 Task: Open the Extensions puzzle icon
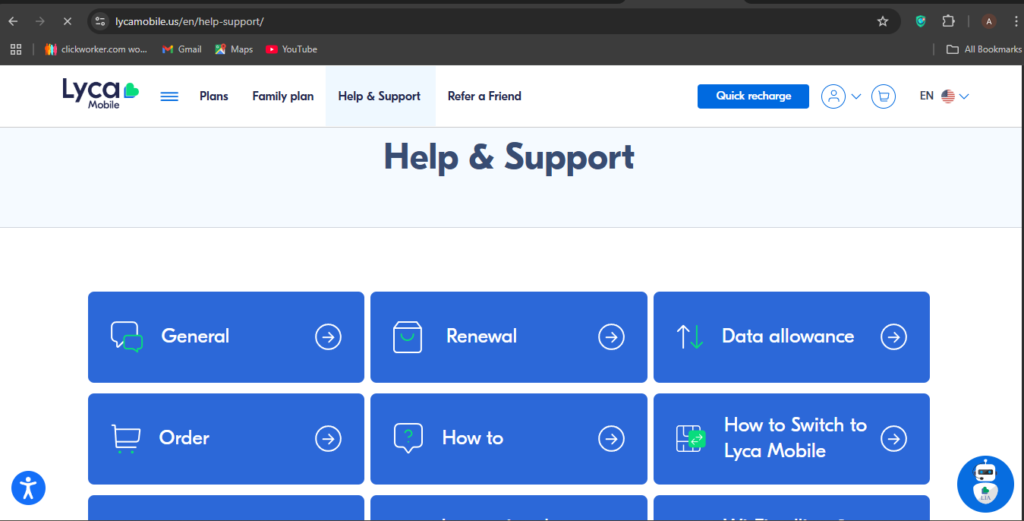[x=948, y=22]
